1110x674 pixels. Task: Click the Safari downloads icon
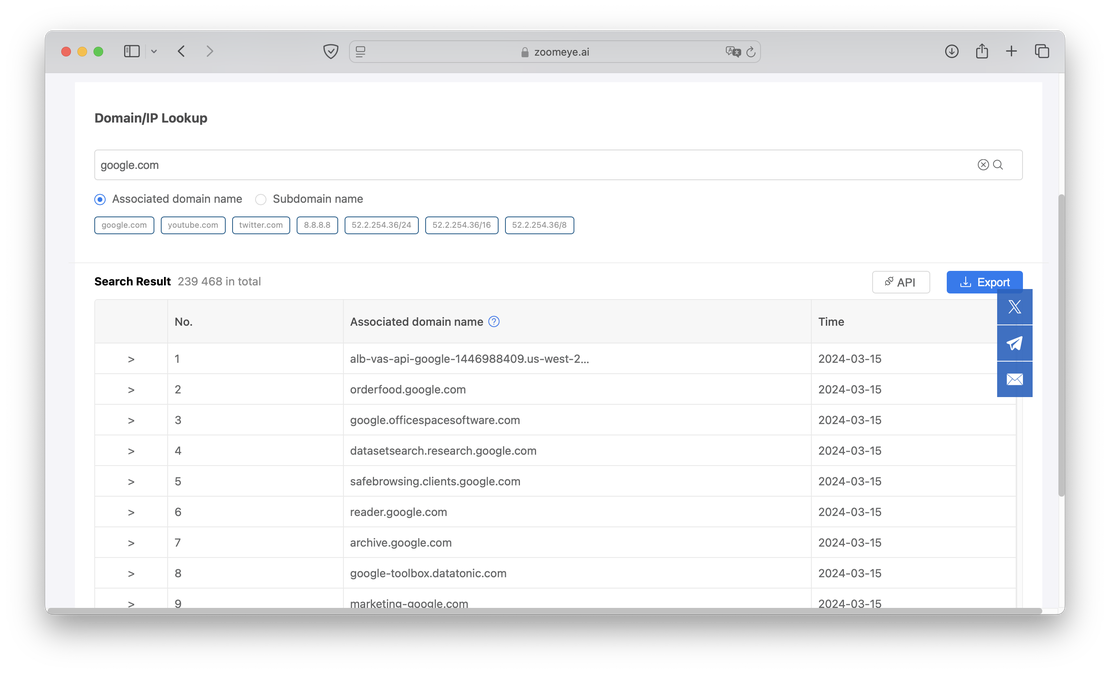point(951,50)
